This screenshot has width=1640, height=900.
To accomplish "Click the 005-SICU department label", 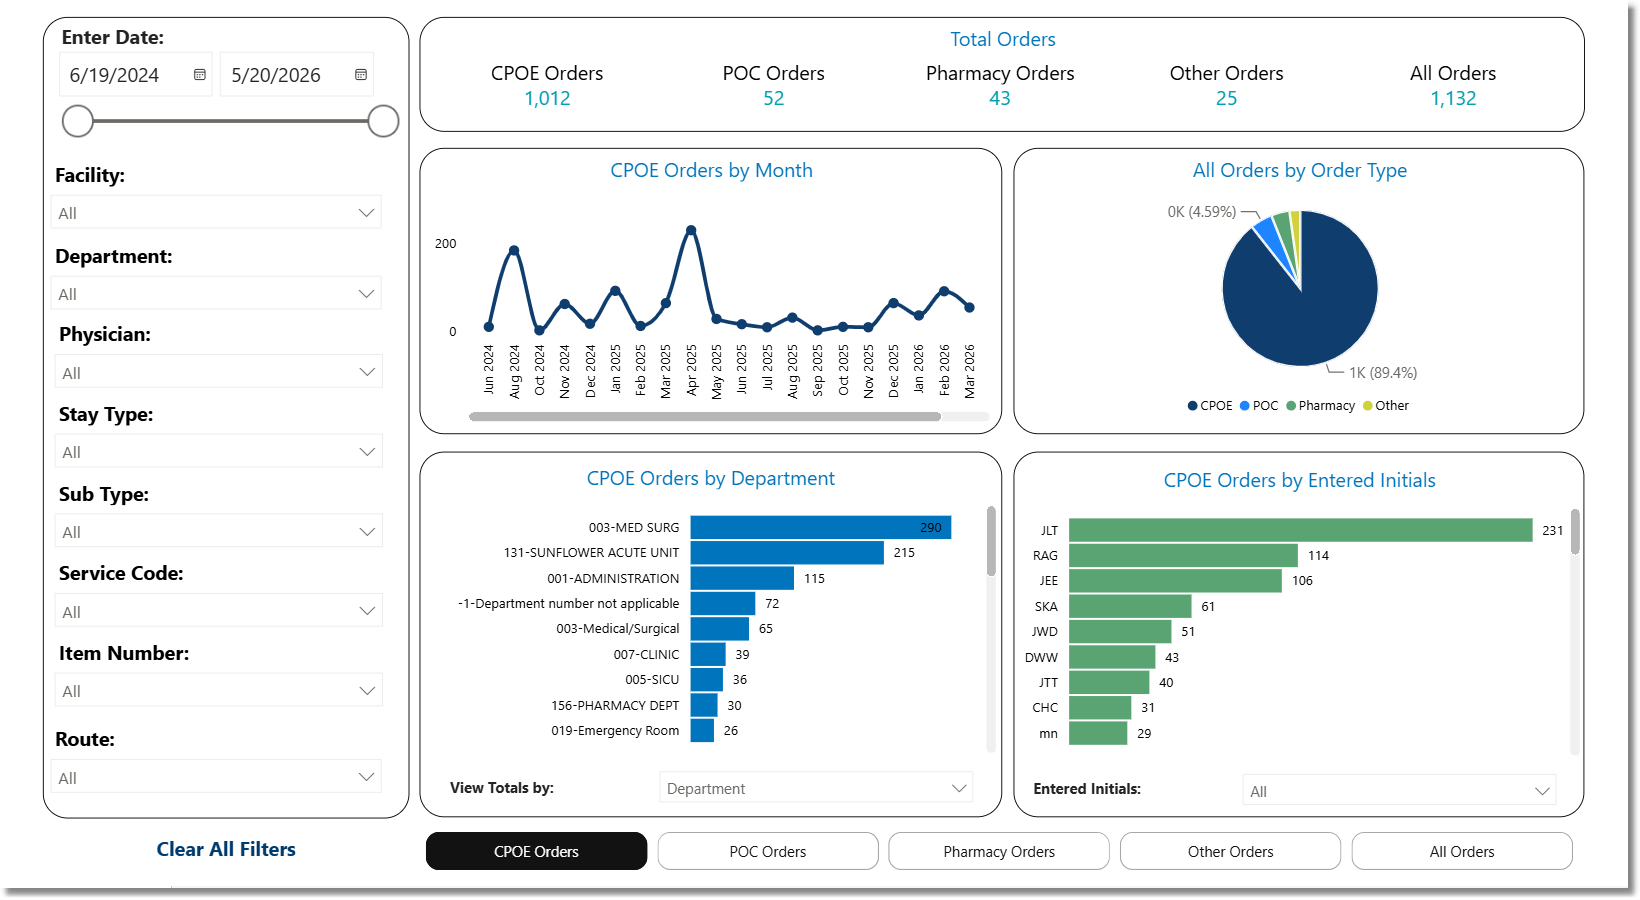I will pos(652,679).
